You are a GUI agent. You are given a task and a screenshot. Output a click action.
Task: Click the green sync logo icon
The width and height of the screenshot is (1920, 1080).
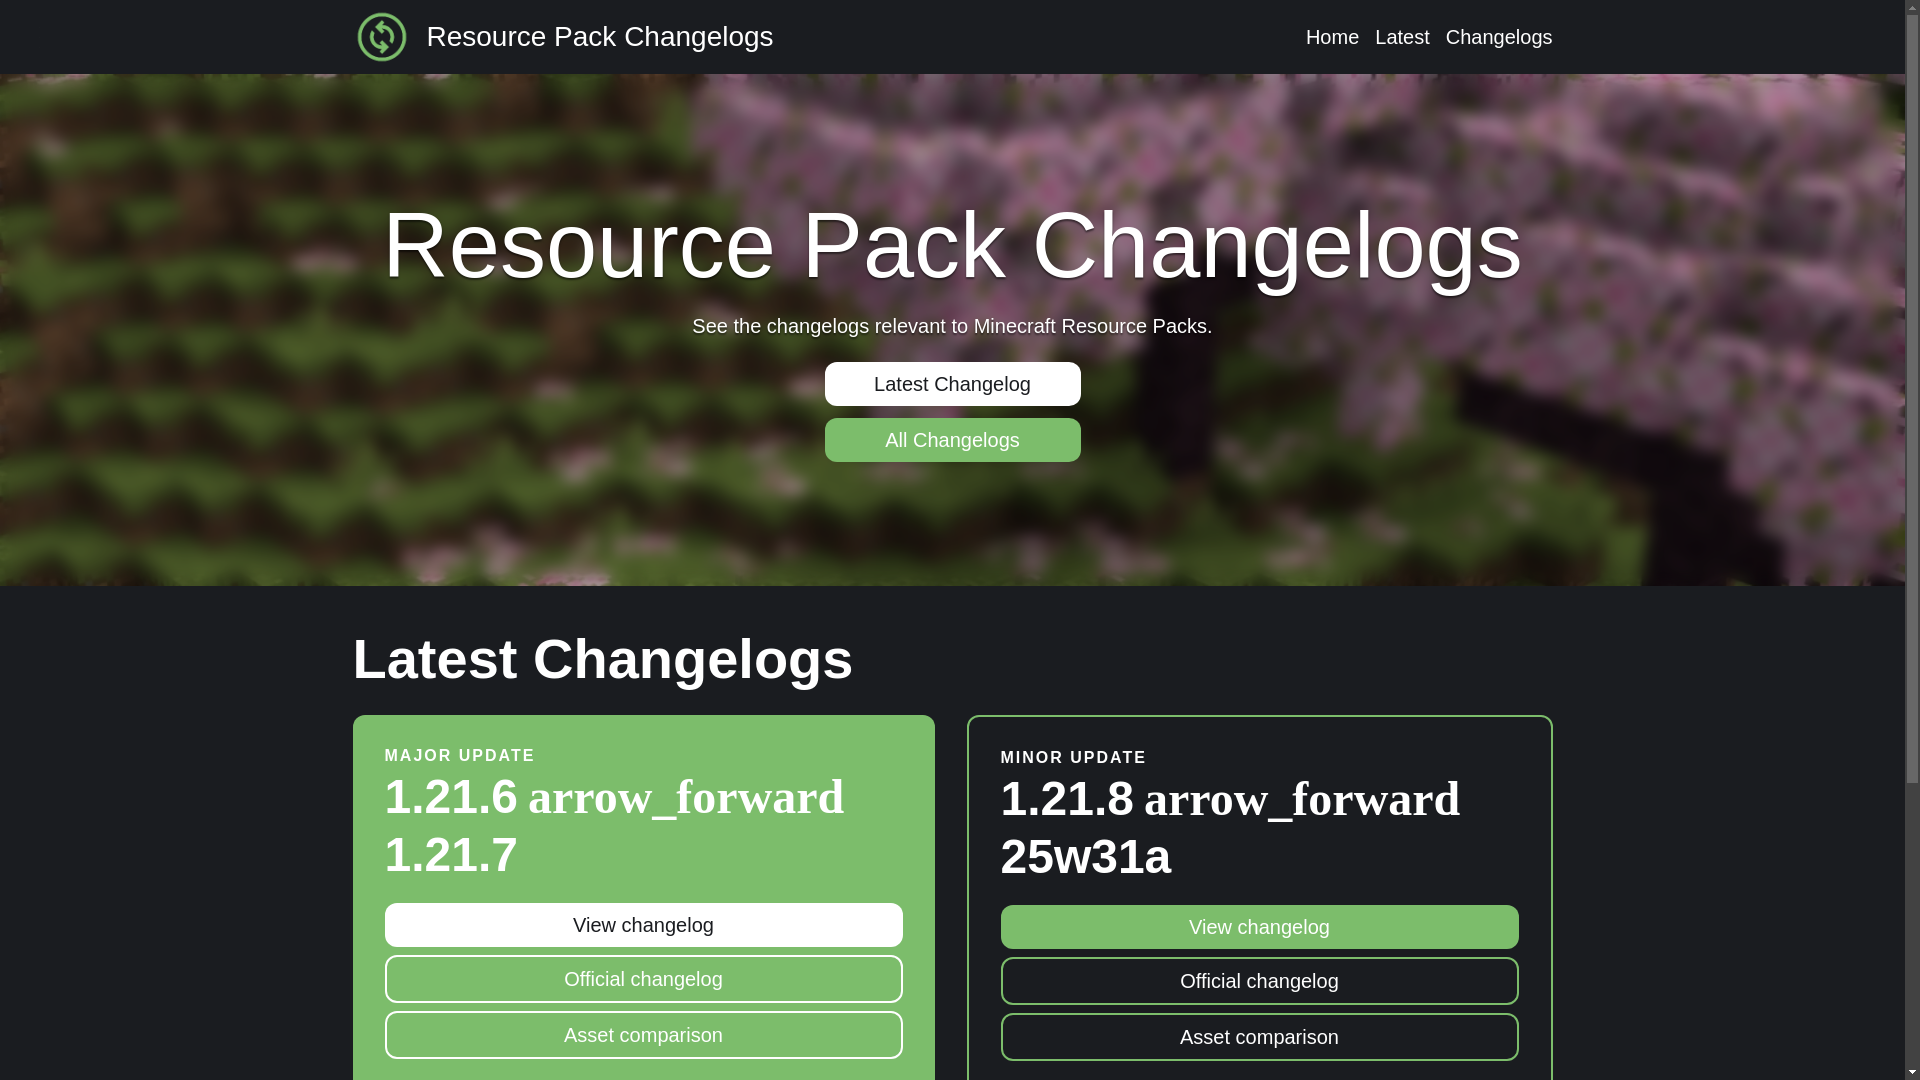point(381,37)
